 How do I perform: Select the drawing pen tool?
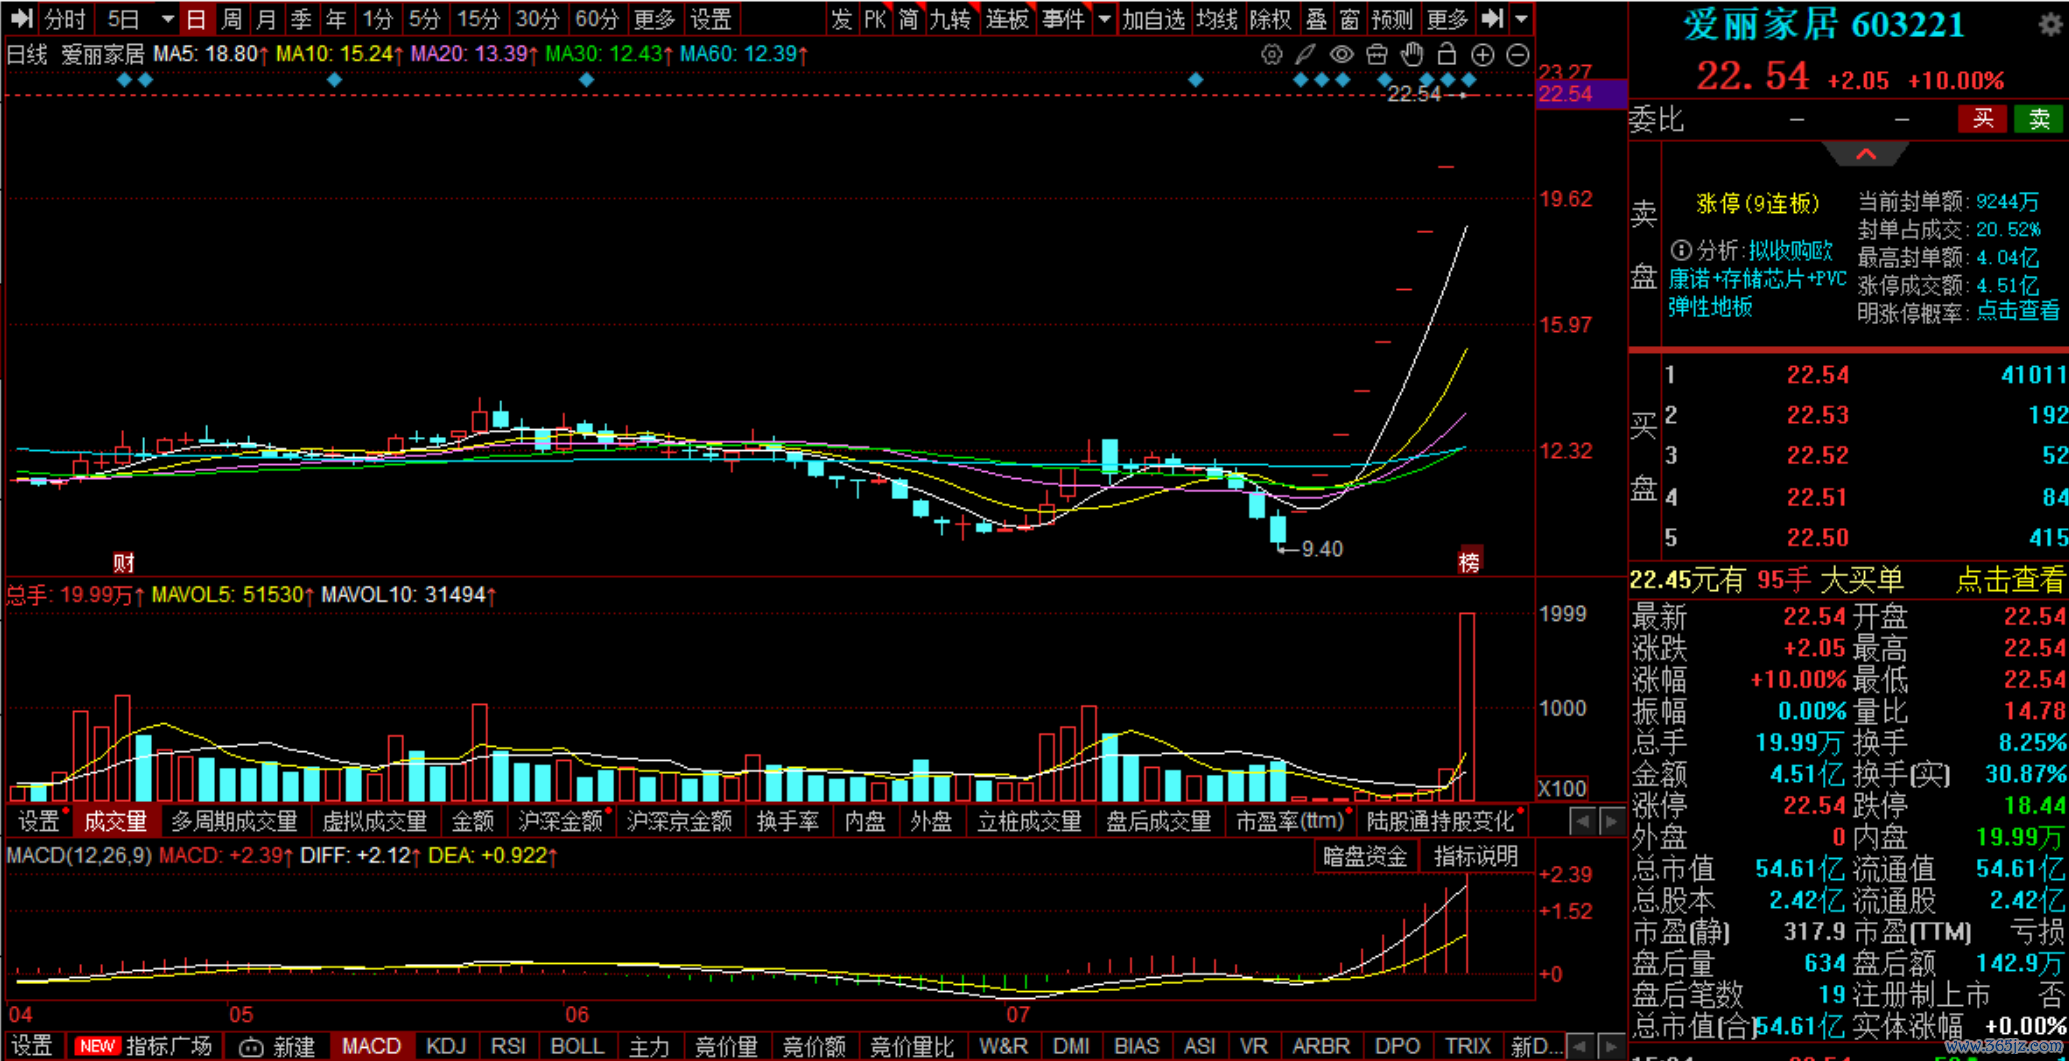pyautogui.click(x=1306, y=55)
